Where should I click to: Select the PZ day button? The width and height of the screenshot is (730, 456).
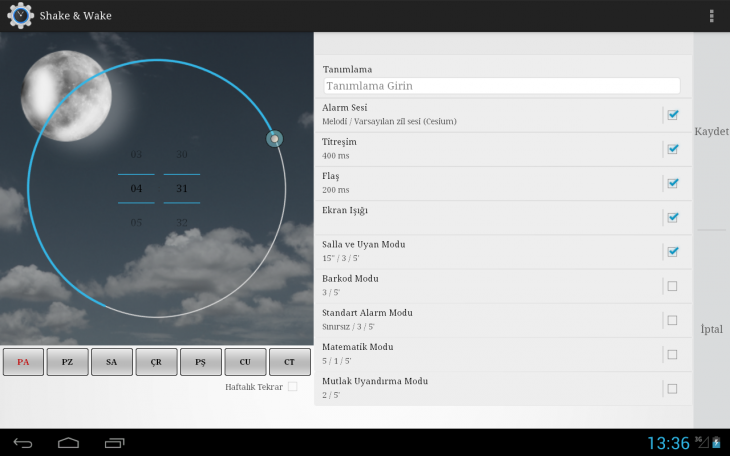click(x=67, y=362)
